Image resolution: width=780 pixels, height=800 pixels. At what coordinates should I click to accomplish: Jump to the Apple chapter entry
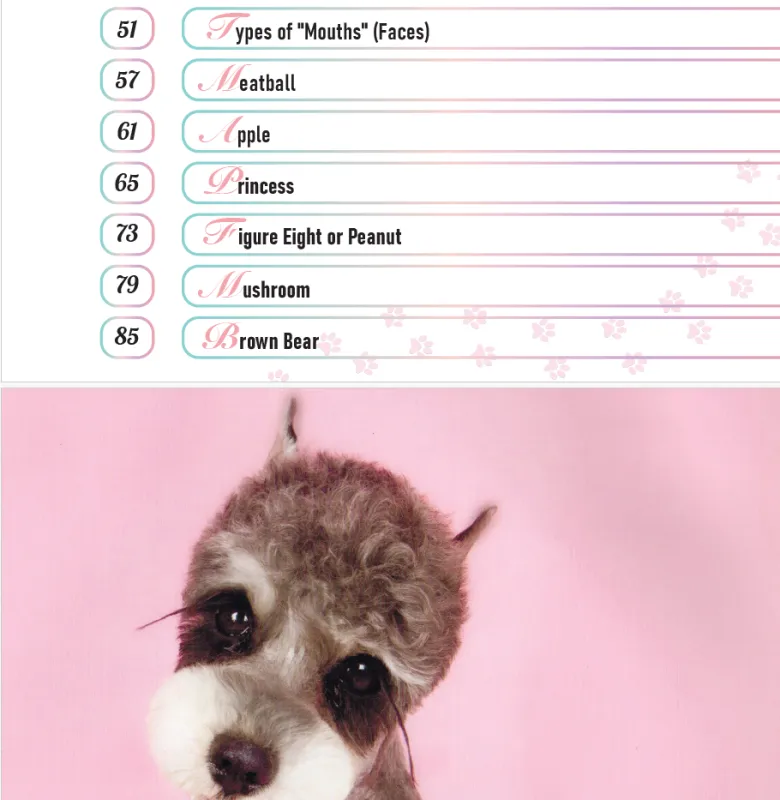coord(481,132)
